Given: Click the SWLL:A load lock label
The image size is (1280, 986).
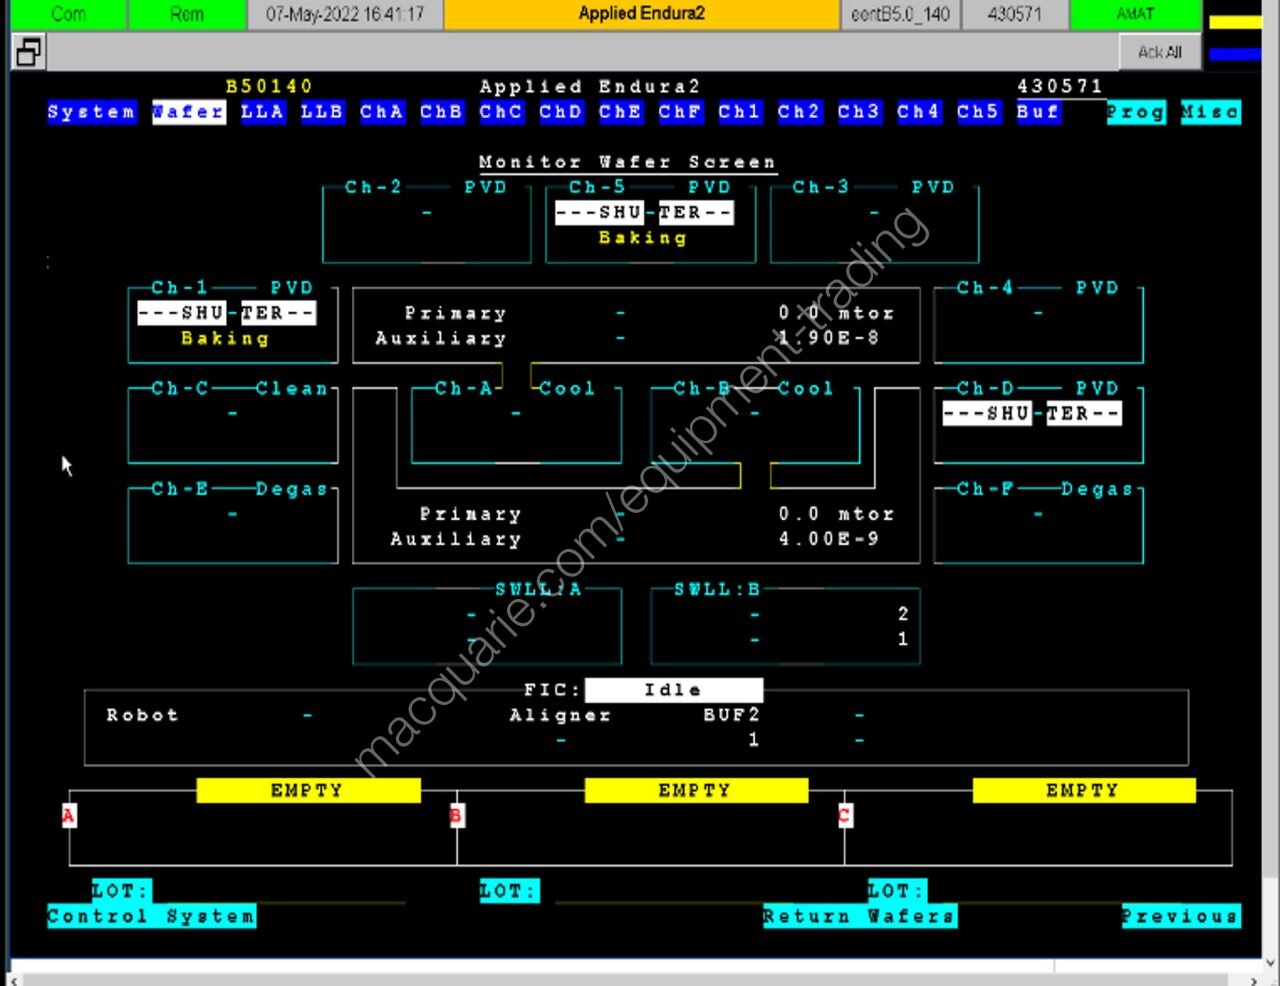Looking at the screenshot, I should pos(539,589).
